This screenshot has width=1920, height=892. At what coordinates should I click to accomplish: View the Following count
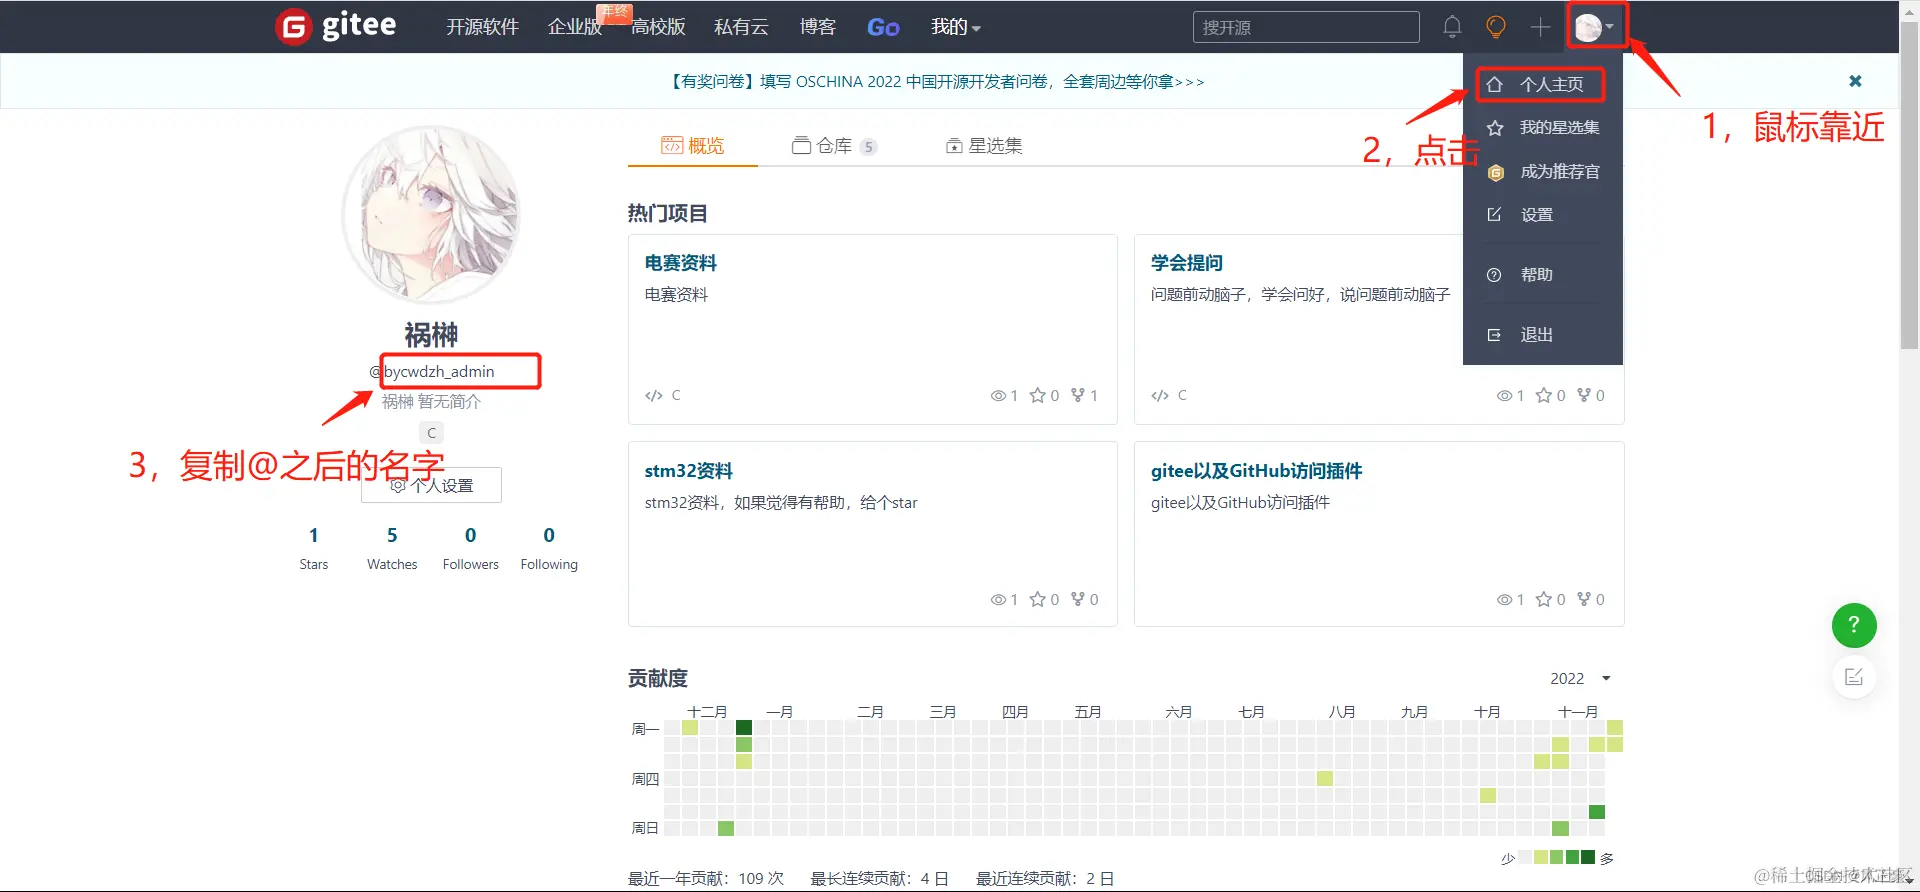click(549, 535)
